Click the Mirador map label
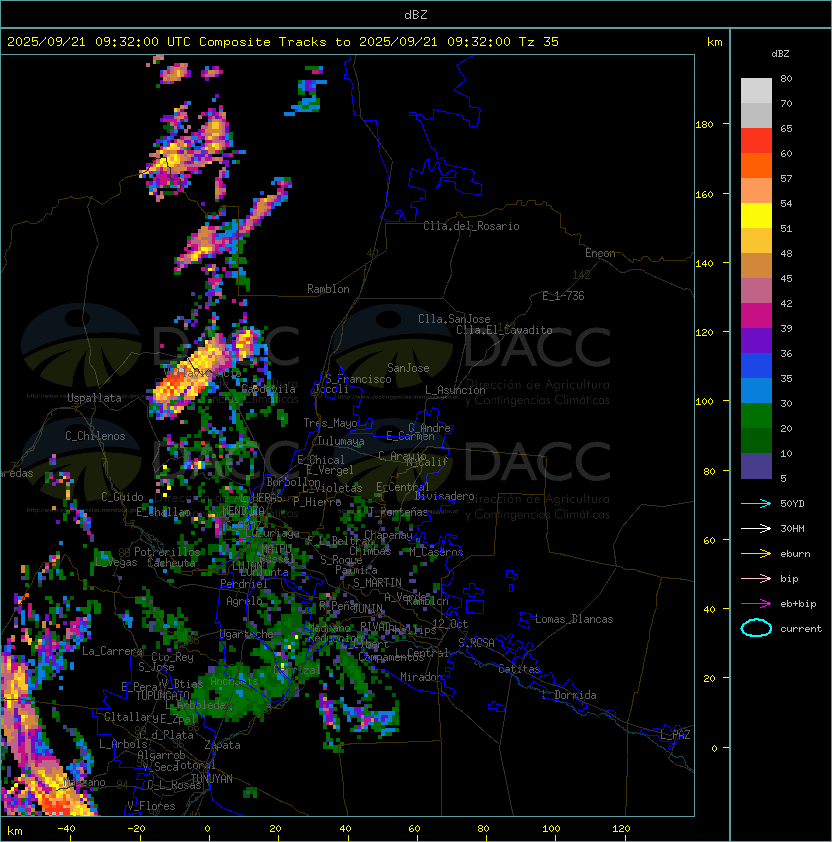The image size is (832, 842). (421, 677)
